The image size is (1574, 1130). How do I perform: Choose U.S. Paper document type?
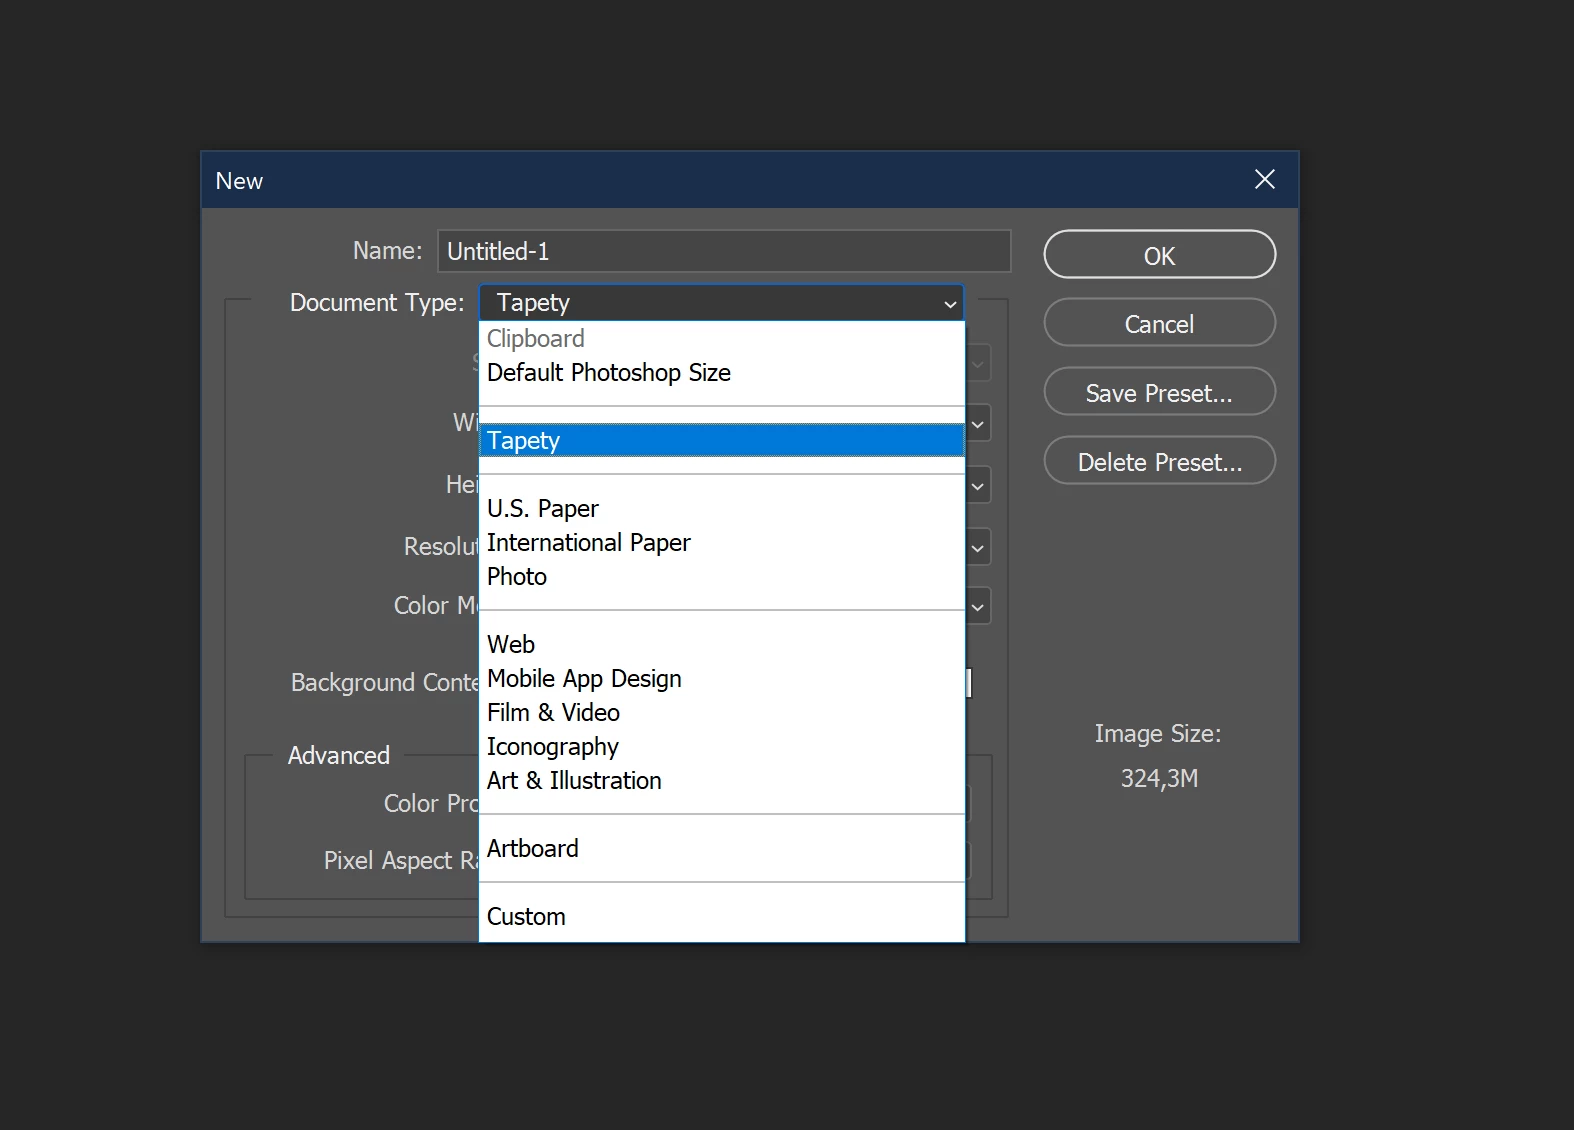coord(722,509)
